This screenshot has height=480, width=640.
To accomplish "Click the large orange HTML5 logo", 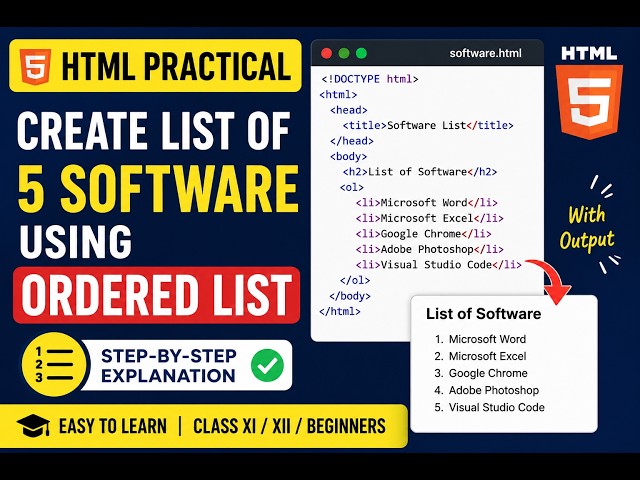I will point(589,101).
